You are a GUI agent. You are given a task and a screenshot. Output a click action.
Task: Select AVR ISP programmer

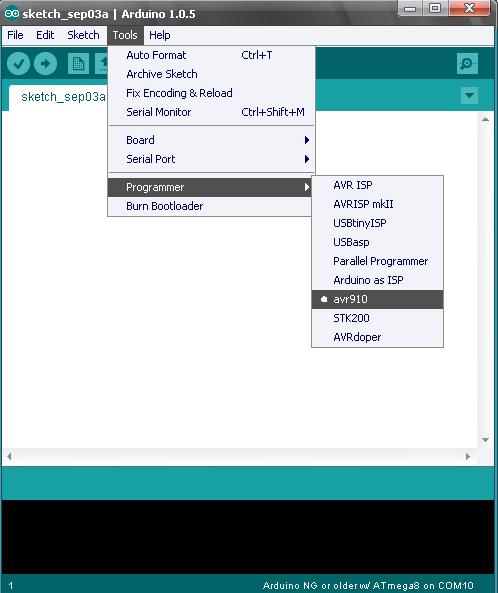[377, 185]
